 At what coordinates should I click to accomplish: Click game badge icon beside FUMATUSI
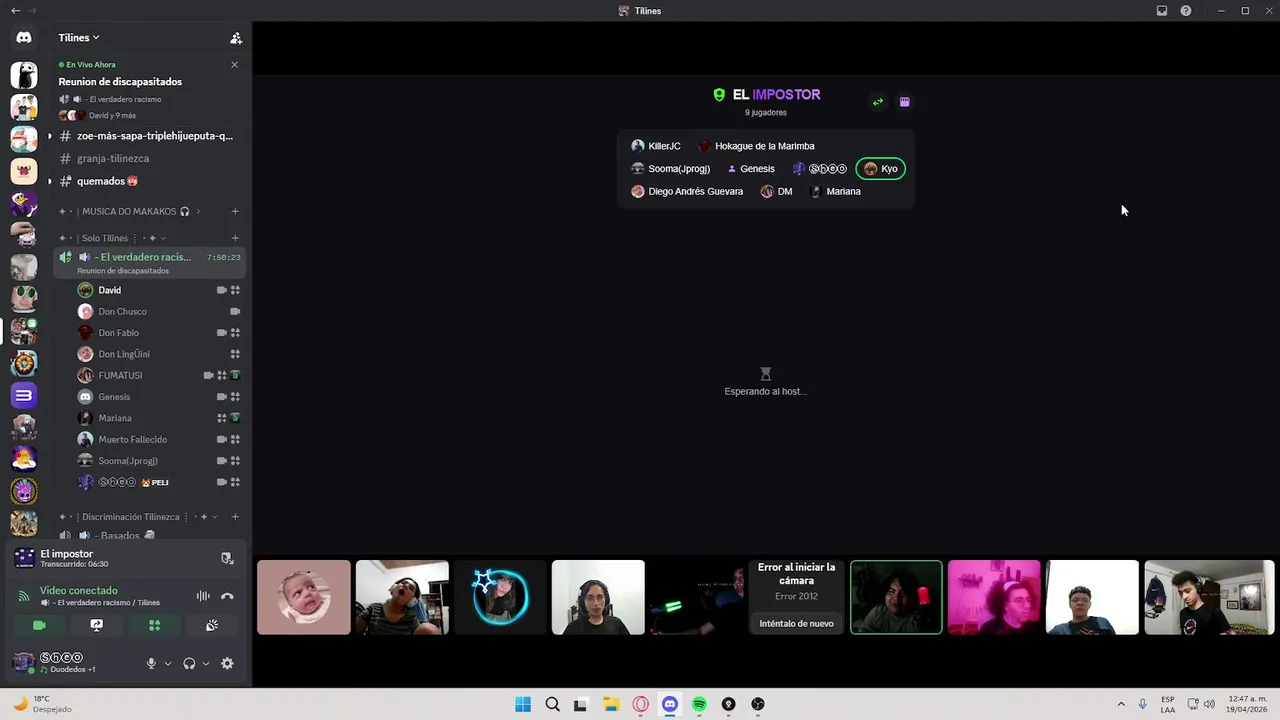coord(235,375)
